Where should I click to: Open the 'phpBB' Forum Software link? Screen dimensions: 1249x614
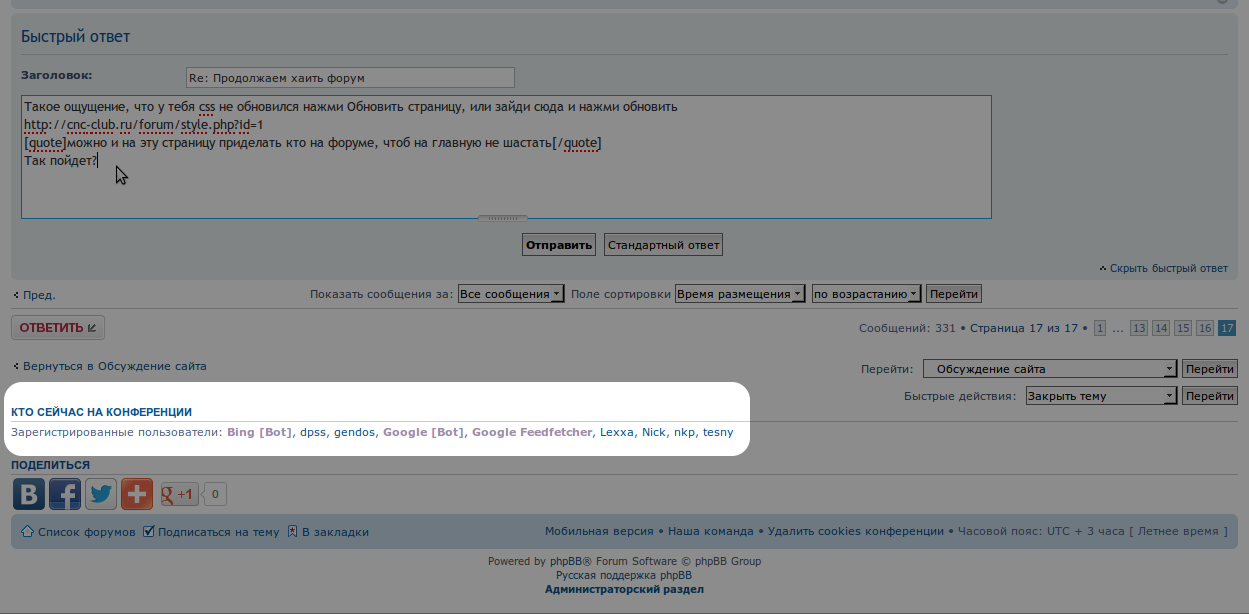coord(566,562)
